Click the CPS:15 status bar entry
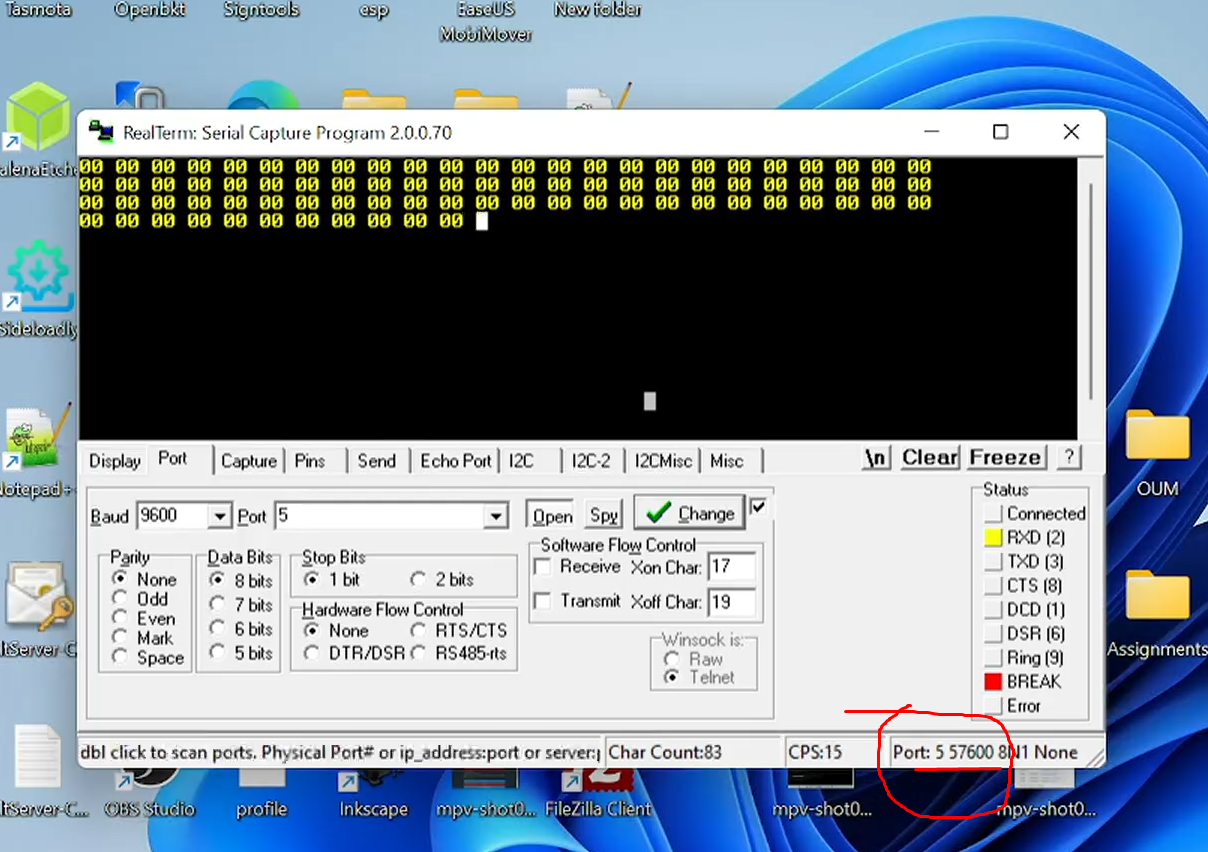Screen dimensions: 1208x852 point(816,752)
